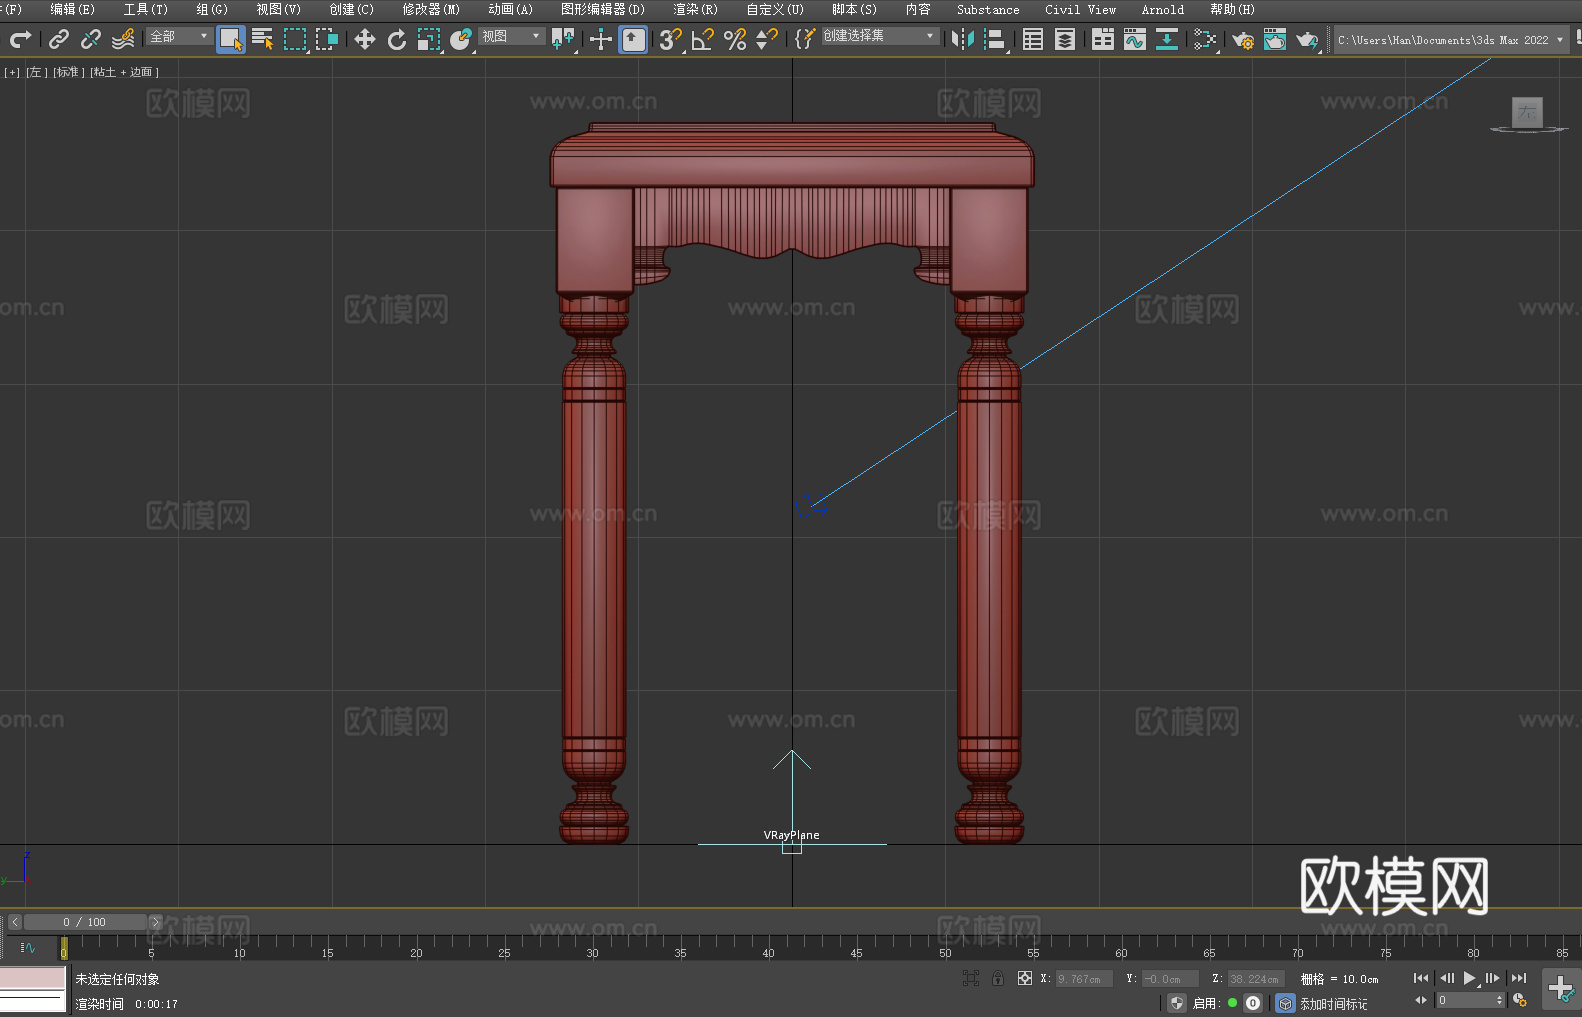This screenshot has height=1017, width=1582.
Task: Toggle the Layer Explorer
Action: [x=1065, y=39]
